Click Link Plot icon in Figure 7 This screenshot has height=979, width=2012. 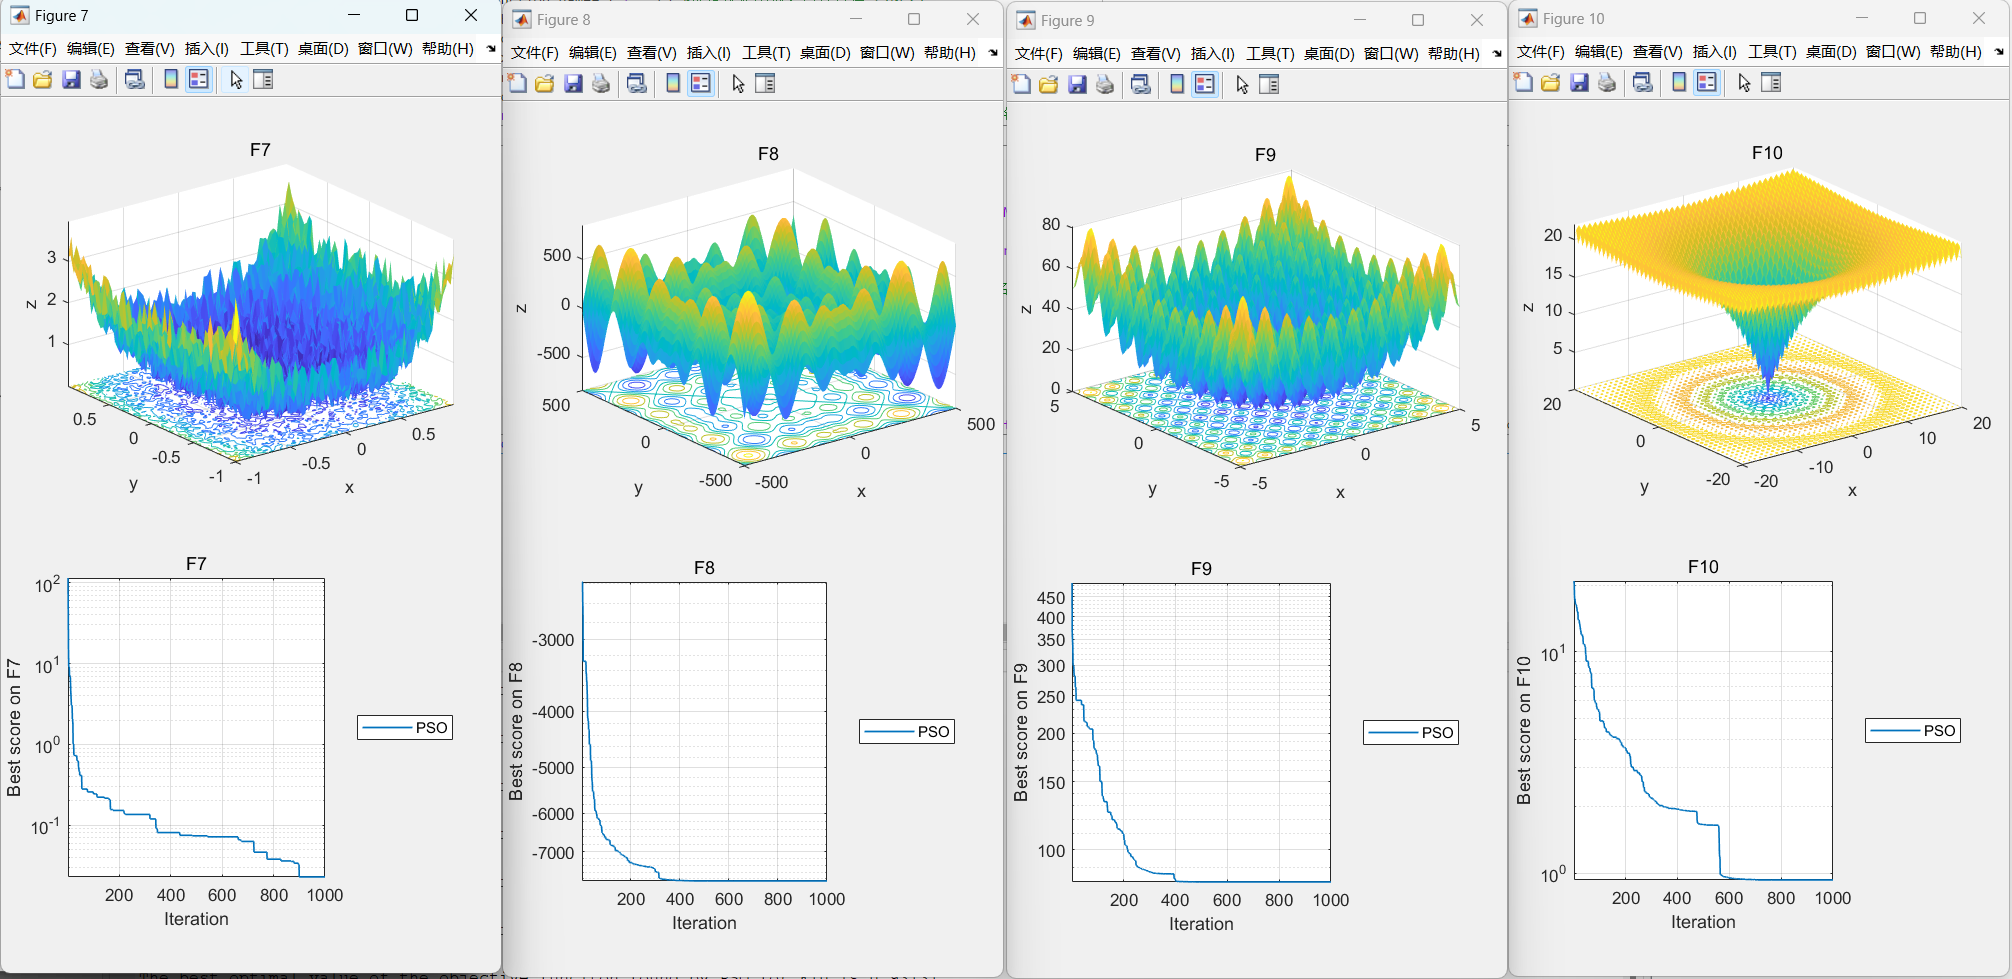135,80
